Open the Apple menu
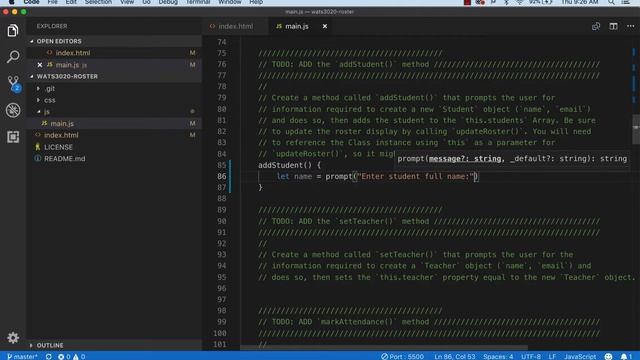The width and height of the screenshot is (640, 360). pos(11,2)
